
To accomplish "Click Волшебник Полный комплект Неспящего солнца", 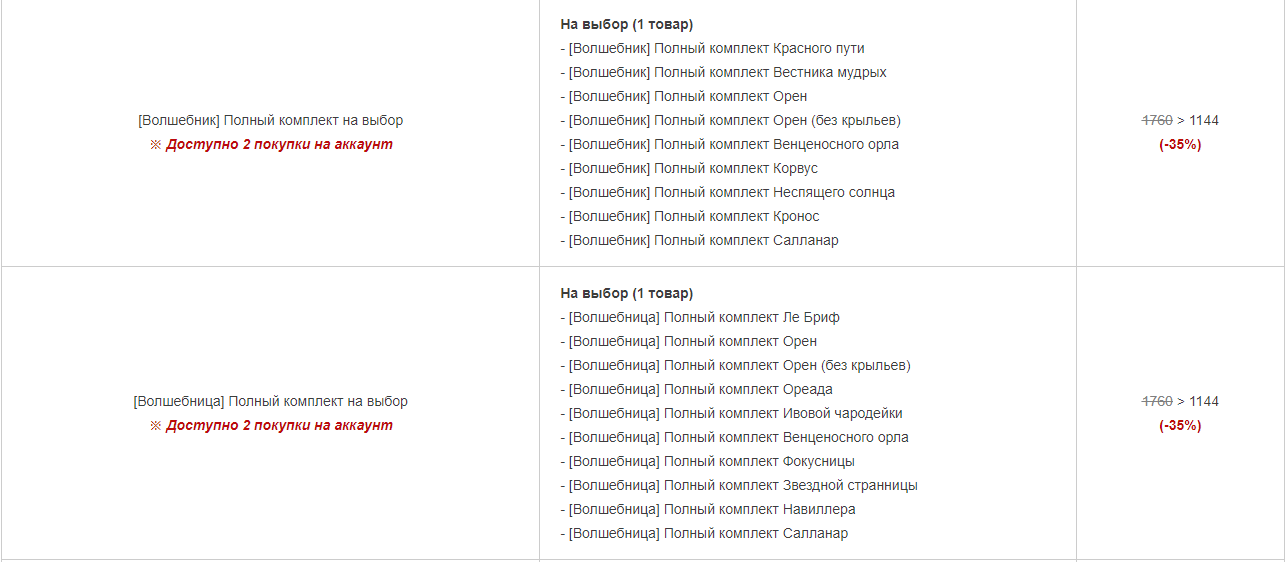I will (728, 192).
